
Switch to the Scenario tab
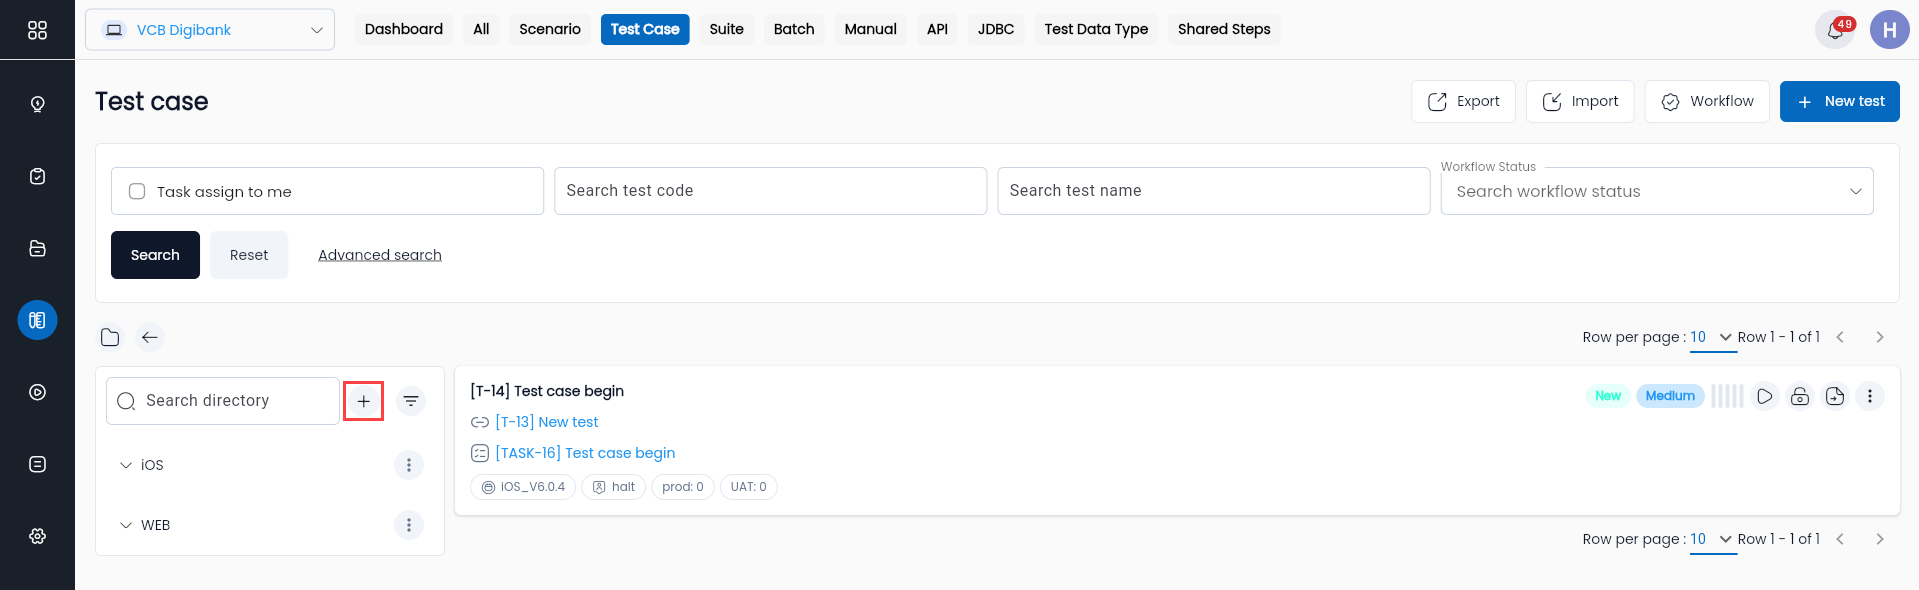click(x=550, y=30)
